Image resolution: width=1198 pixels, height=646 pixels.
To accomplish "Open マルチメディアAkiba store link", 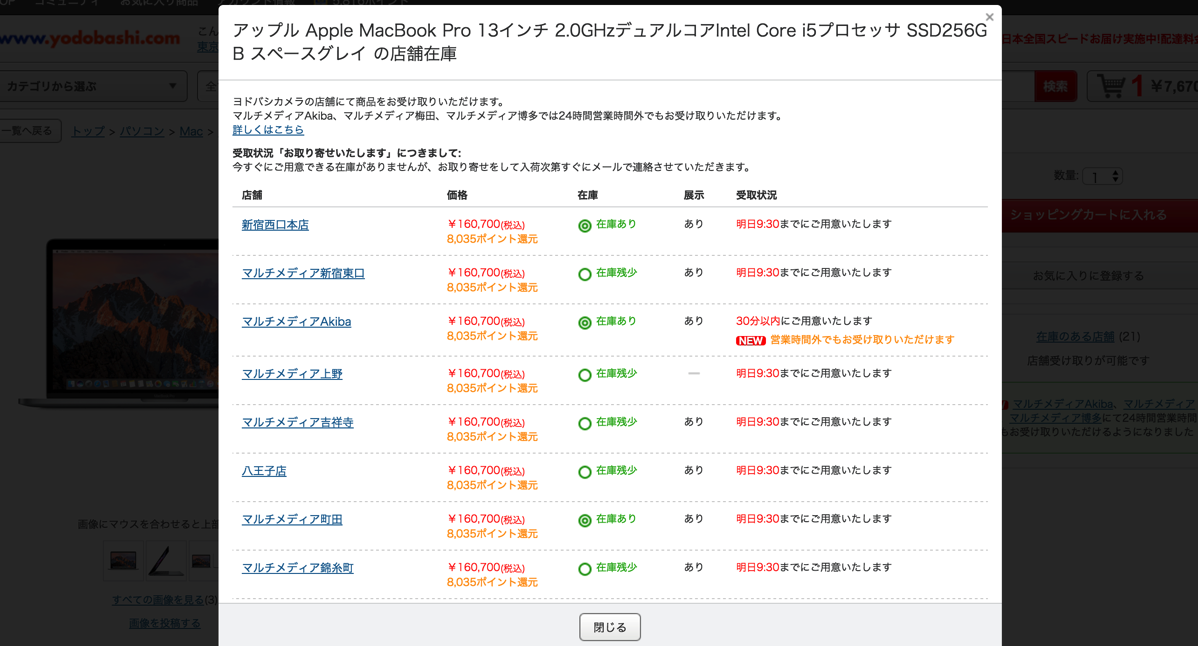I will pos(296,321).
